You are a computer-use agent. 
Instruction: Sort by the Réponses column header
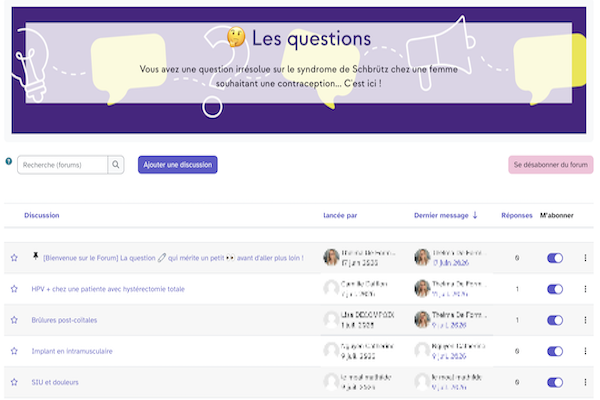tap(517, 216)
